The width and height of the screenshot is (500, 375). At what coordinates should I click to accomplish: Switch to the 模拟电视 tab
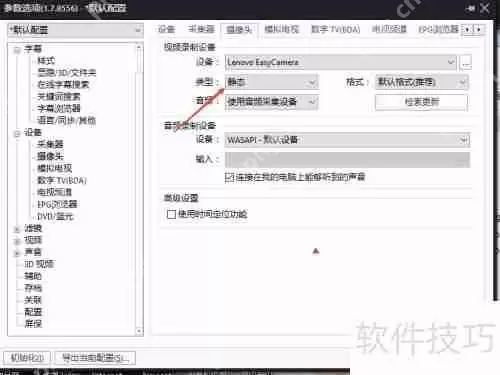point(282,29)
